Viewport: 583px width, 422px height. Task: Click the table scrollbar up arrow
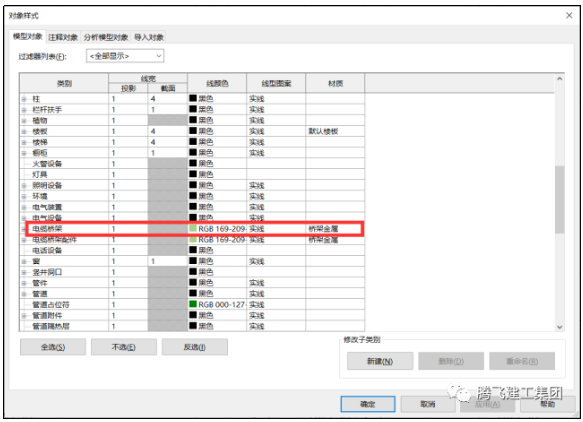click(559, 79)
